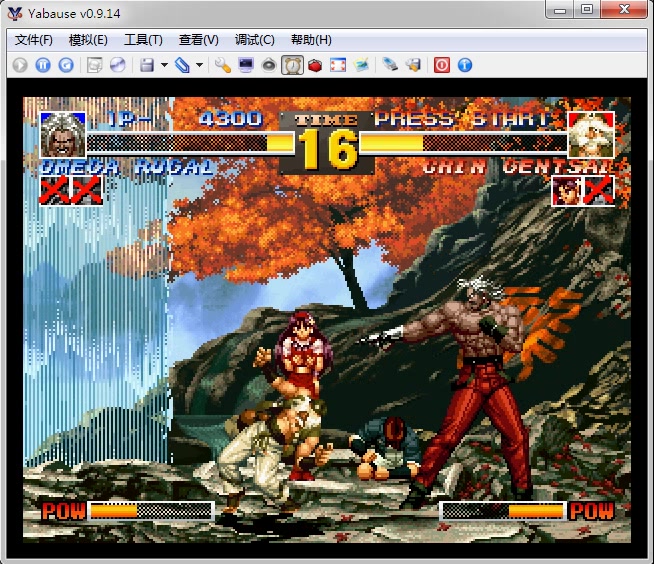Click the Run emulation play icon
Image resolution: width=654 pixels, height=564 pixels.
click(20, 65)
